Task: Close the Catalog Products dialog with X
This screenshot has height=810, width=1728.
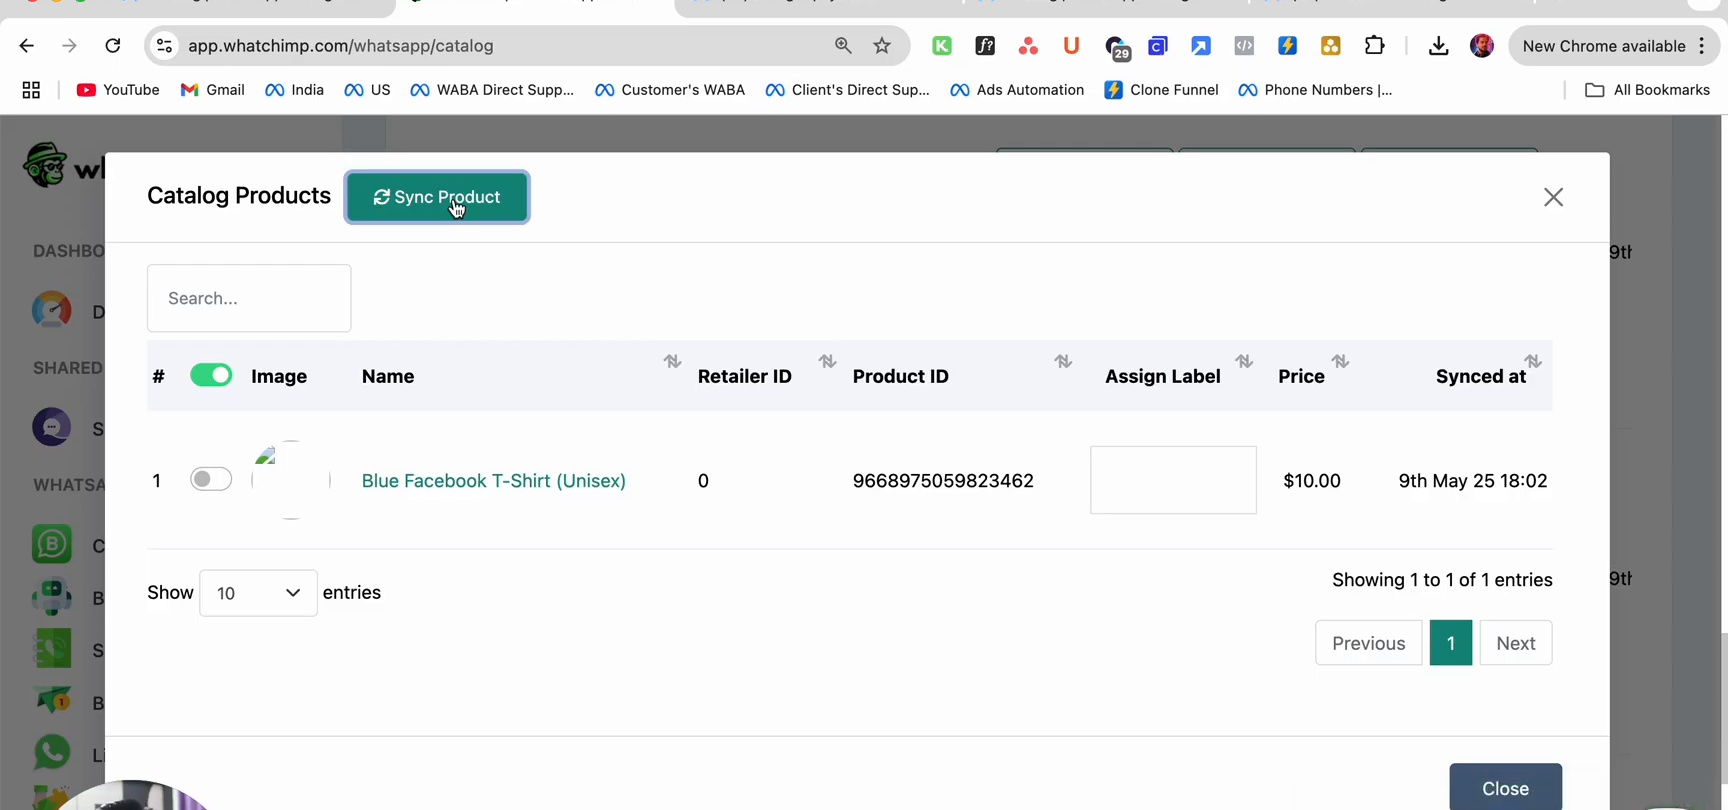Action: coord(1553,197)
